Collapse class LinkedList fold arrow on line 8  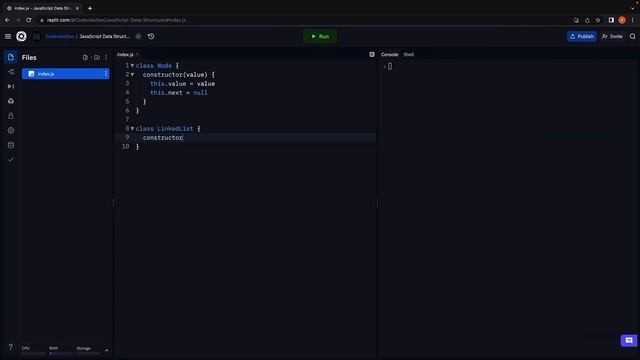132,128
